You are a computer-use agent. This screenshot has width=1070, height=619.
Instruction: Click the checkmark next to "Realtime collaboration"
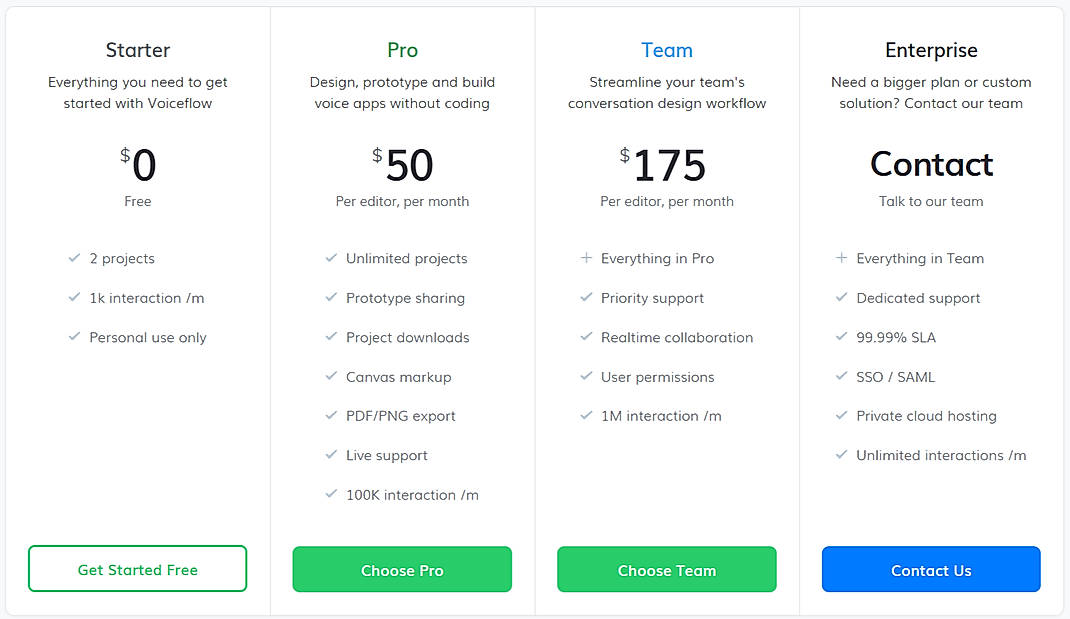coord(585,337)
